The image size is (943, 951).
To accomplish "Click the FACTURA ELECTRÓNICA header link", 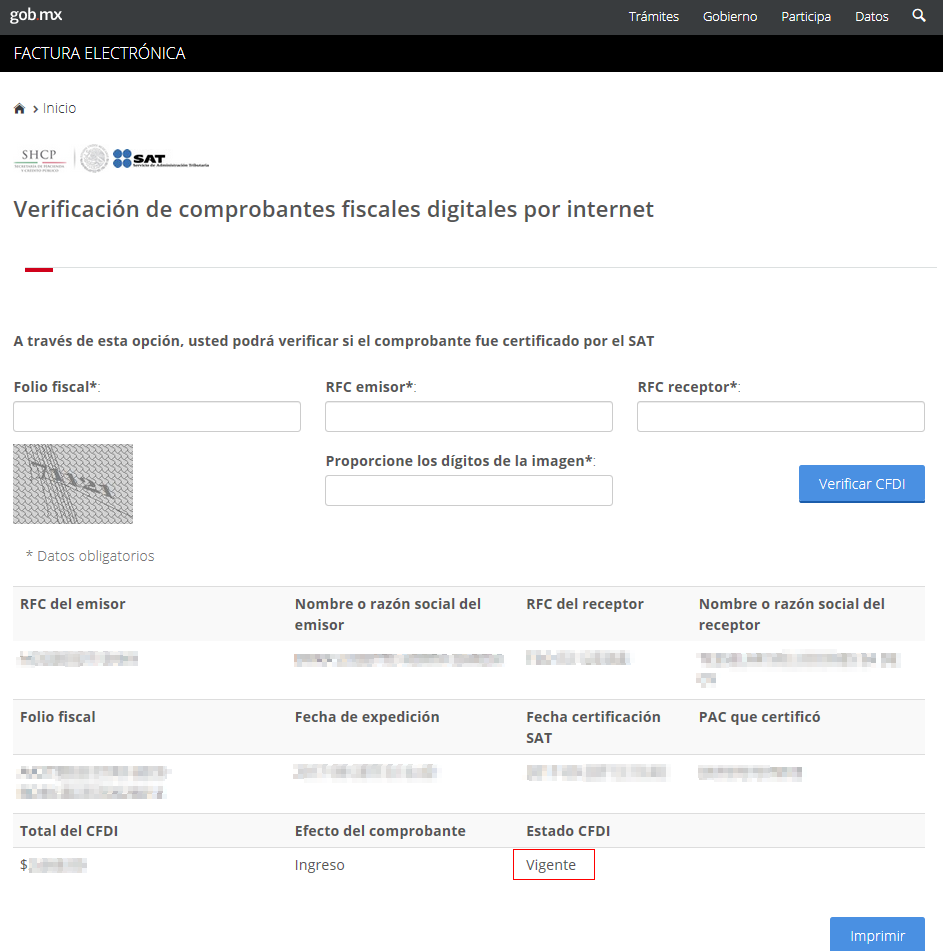I will [x=97, y=52].
